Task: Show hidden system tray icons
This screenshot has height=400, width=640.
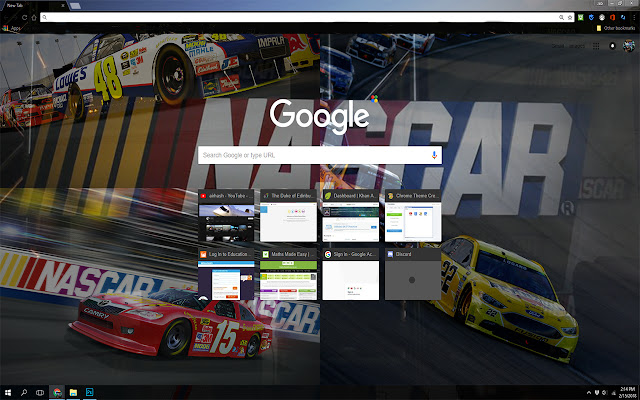Action: (589, 393)
